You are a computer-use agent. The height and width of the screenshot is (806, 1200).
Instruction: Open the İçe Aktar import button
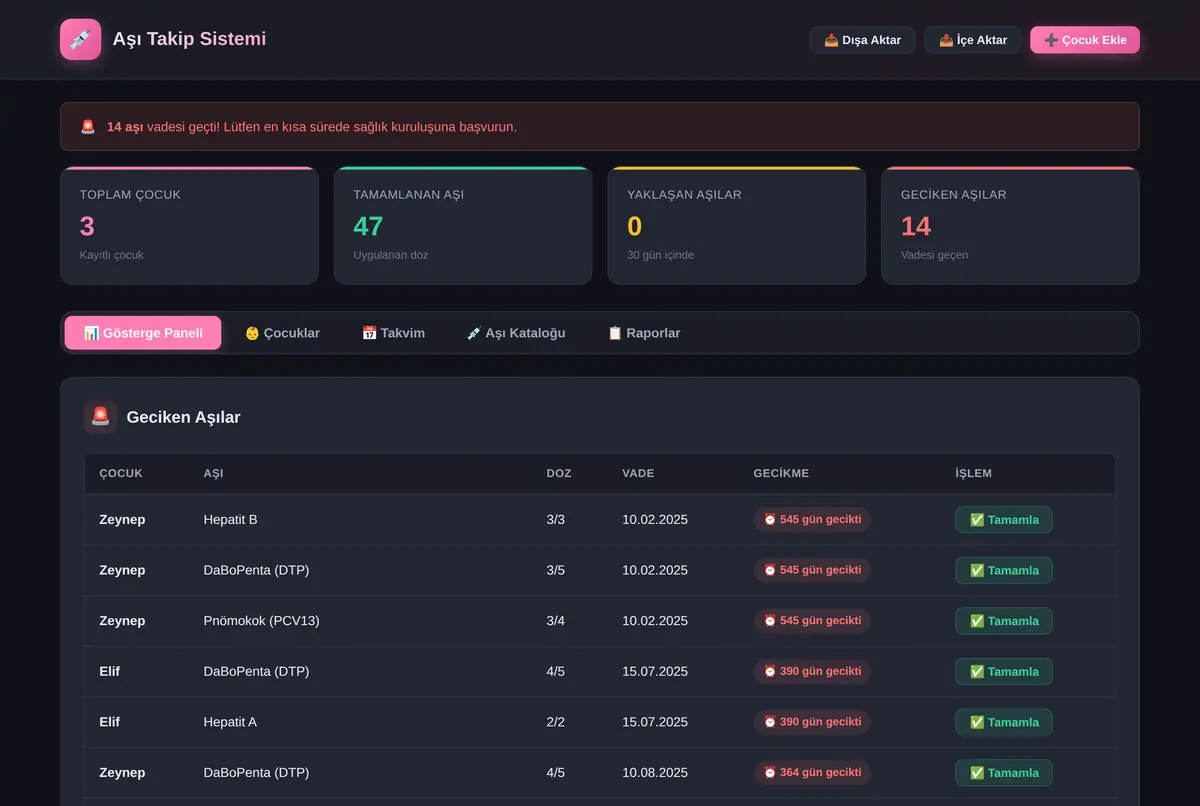click(973, 40)
